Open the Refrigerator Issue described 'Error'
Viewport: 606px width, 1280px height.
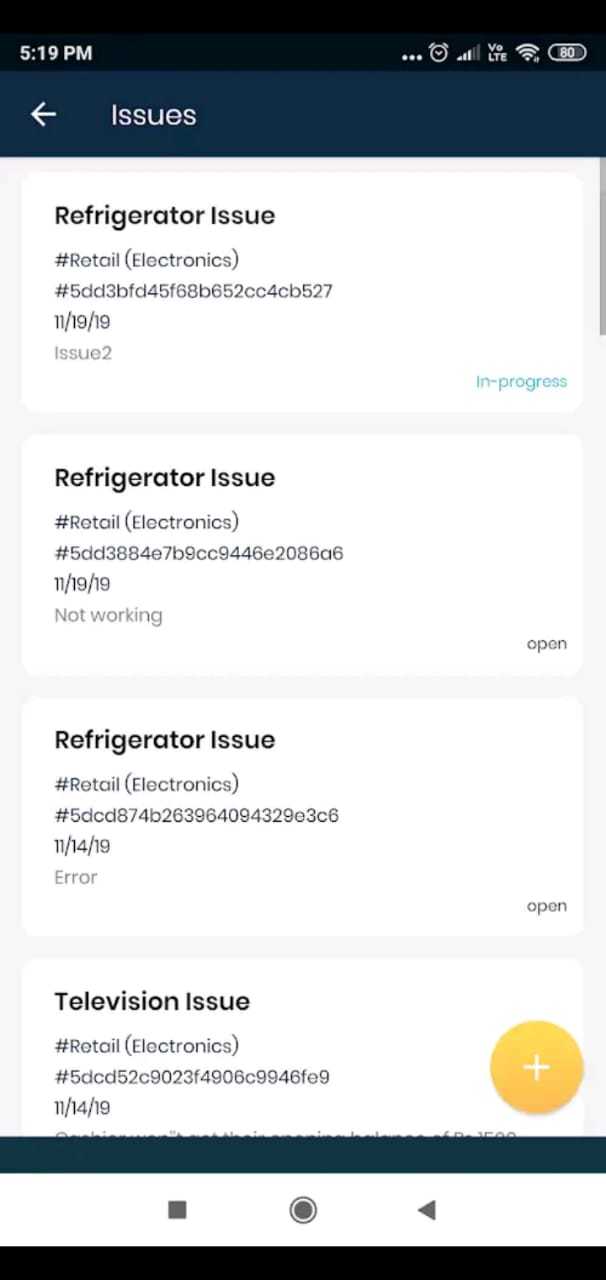[x=301, y=816]
